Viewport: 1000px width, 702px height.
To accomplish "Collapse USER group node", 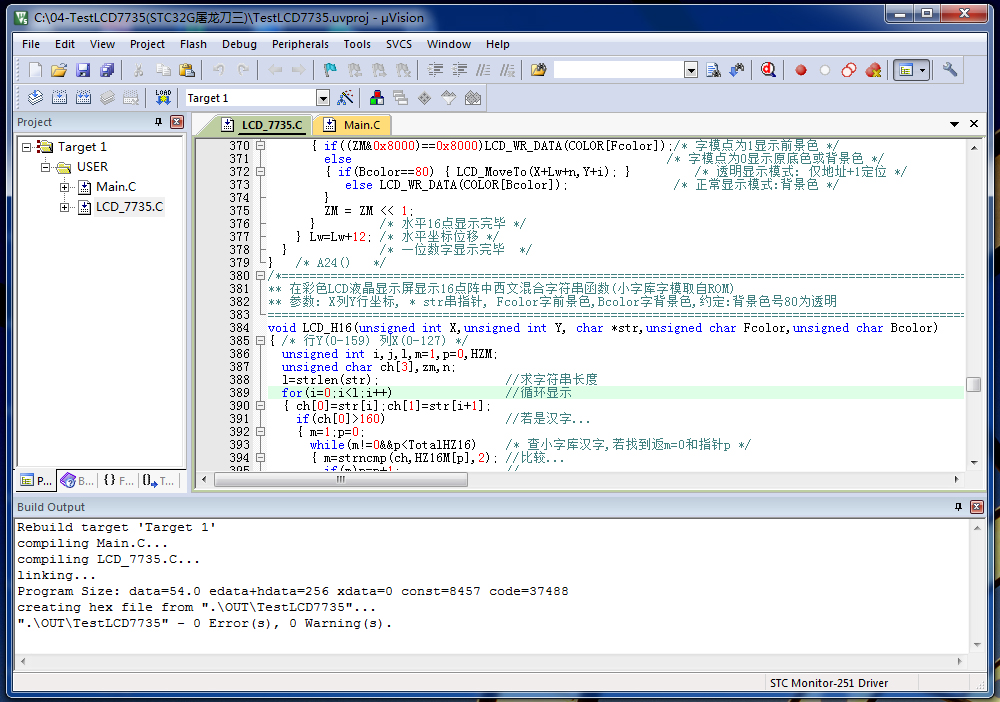I will point(45,167).
